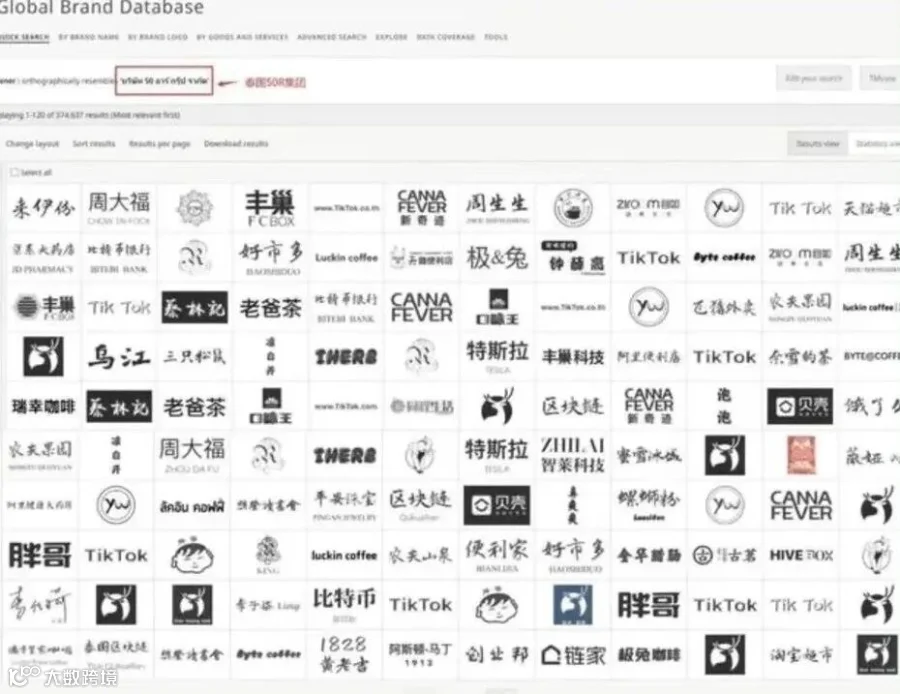
Task: Select the 古茗 logo result
Action: tap(724, 555)
